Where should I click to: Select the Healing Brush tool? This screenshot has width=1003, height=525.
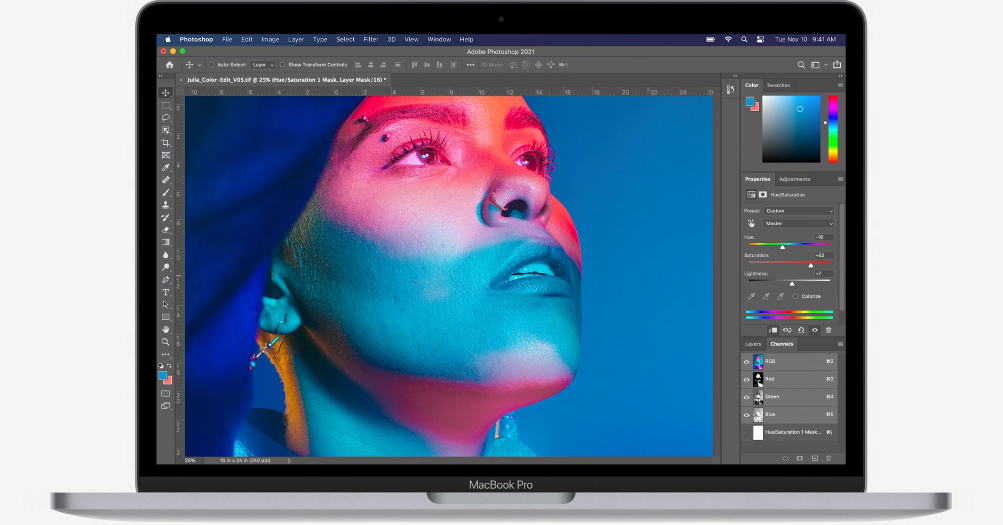[x=166, y=180]
